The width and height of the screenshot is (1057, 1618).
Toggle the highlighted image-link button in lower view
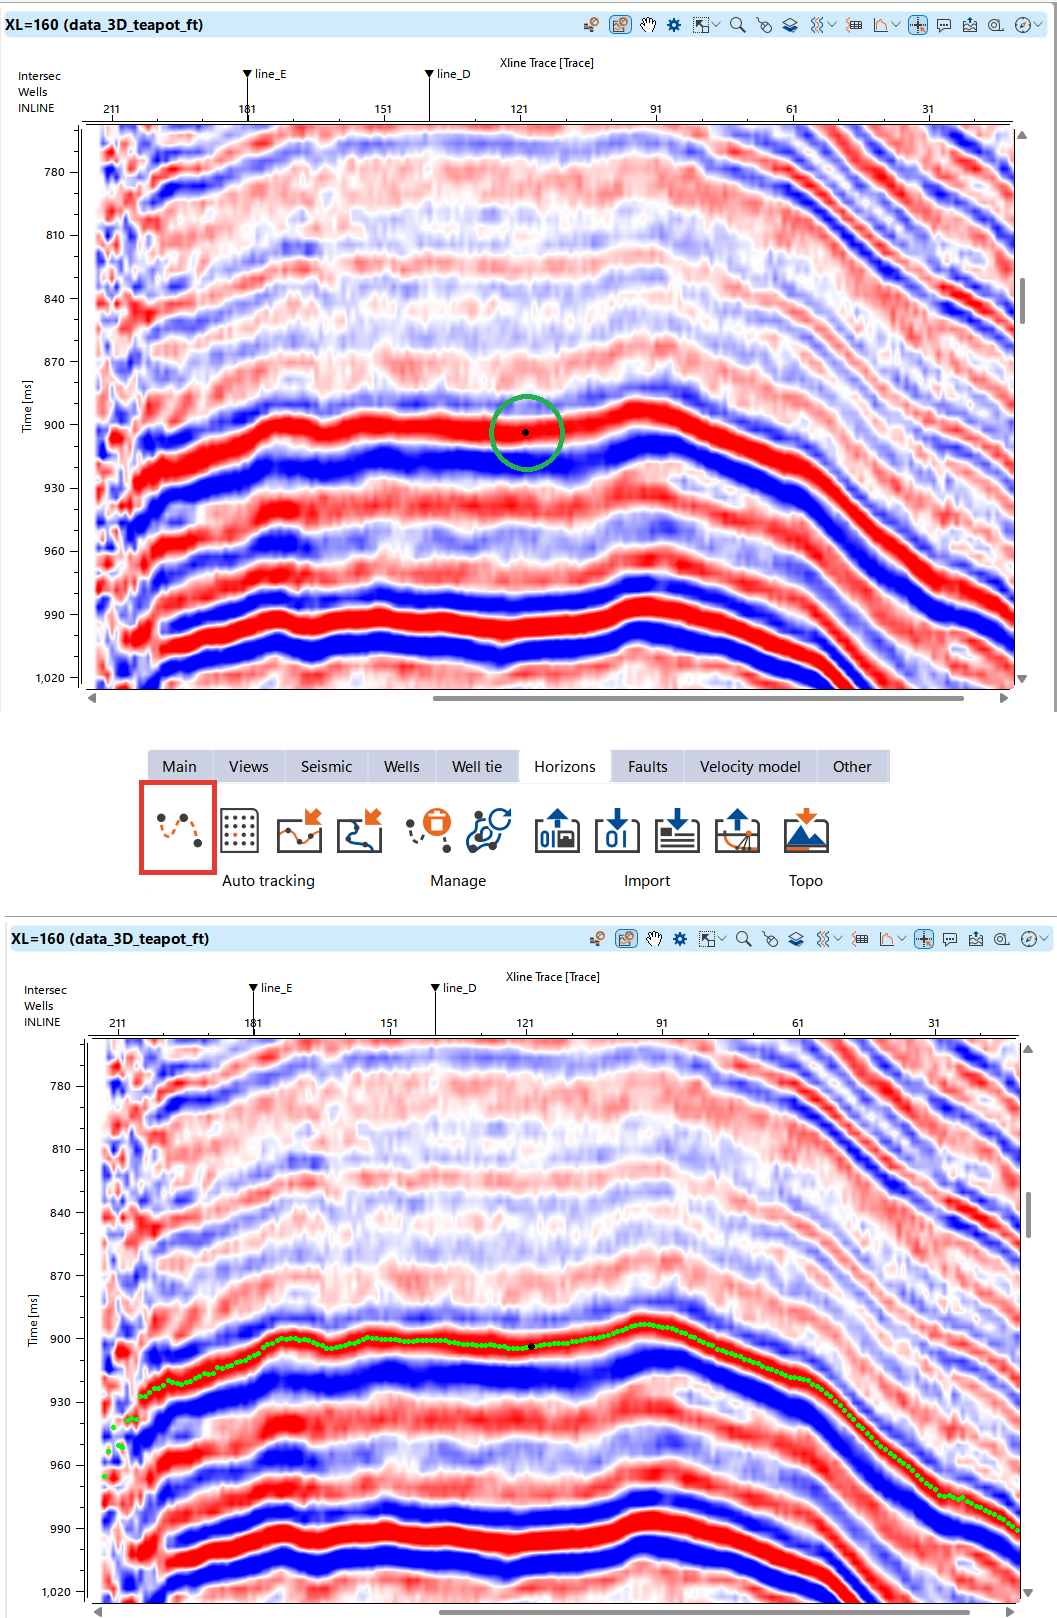626,939
